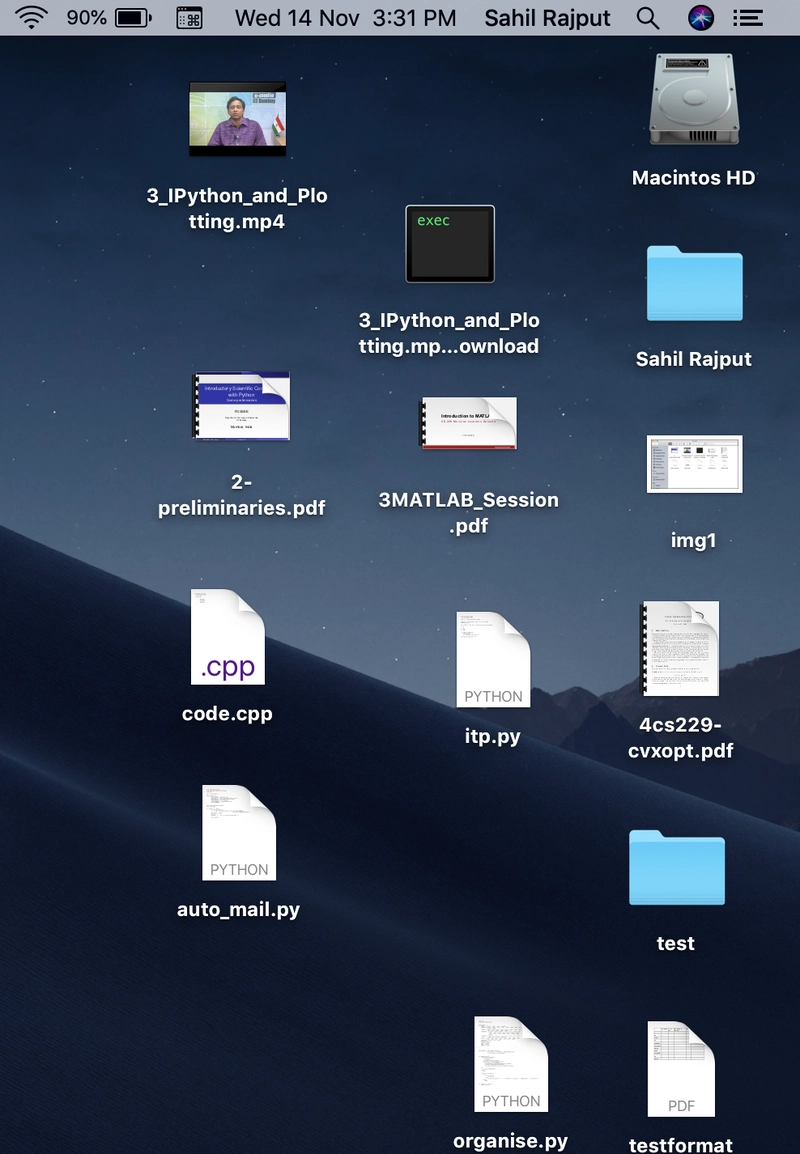Select the test folder icon
Viewport: 800px width, 1154px height.
pyautogui.click(x=676, y=868)
